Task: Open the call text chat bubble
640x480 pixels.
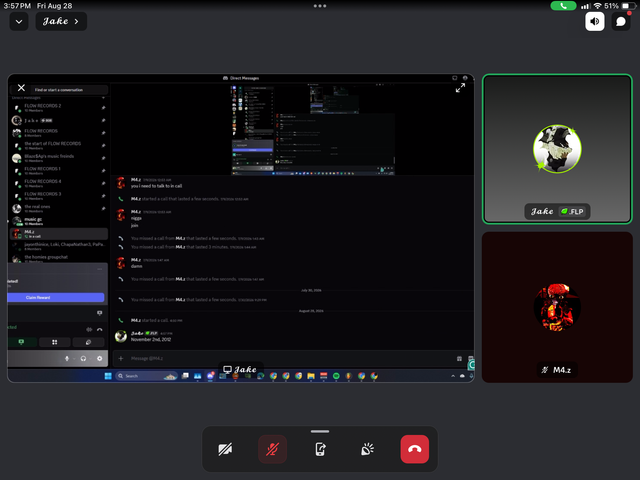Action: click(621, 21)
